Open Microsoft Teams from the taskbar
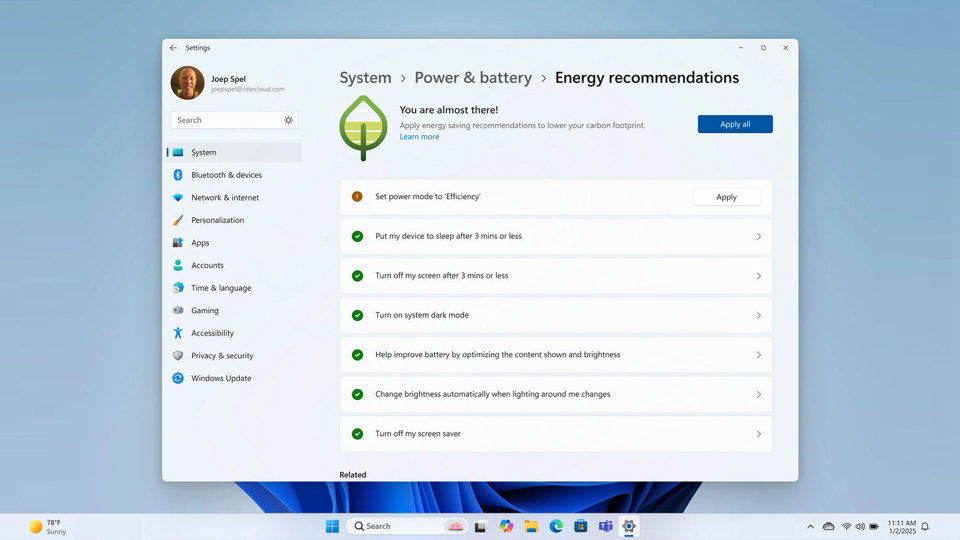The height and width of the screenshot is (540, 960). (606, 527)
